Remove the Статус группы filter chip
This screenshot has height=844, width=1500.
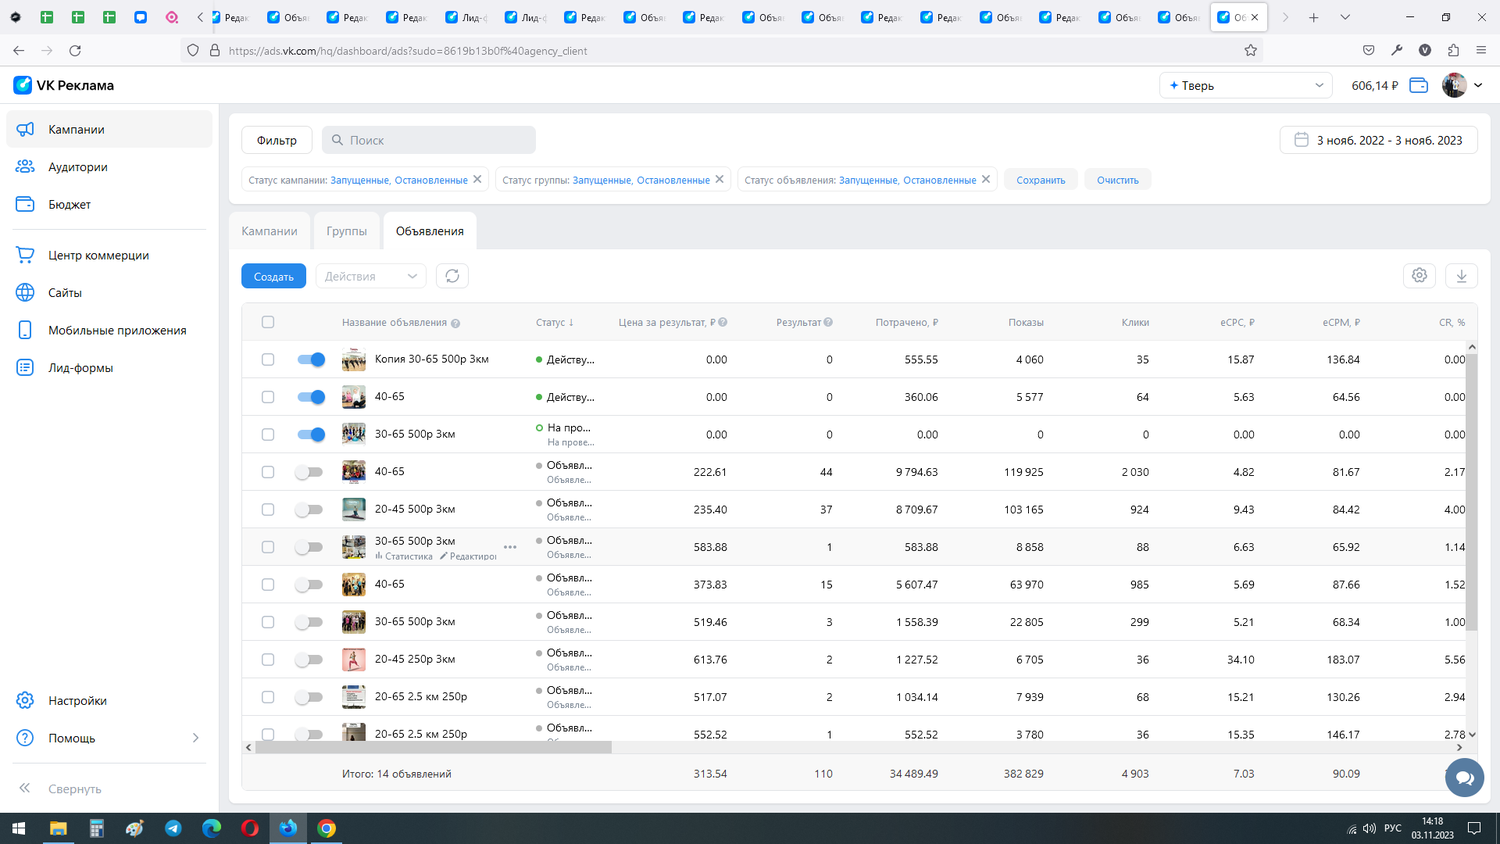tap(719, 180)
